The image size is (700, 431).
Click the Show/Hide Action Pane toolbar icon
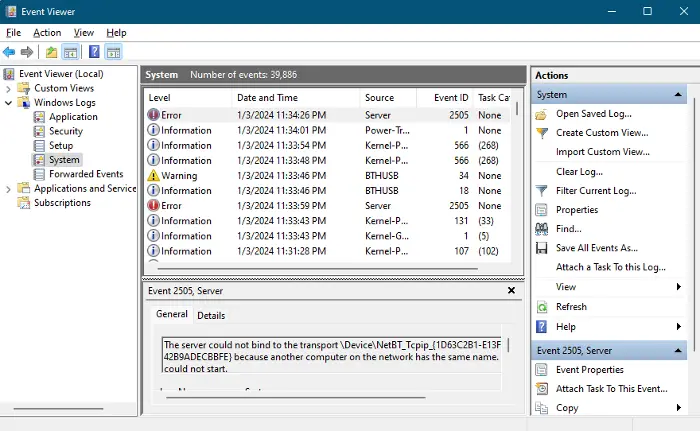(113, 52)
